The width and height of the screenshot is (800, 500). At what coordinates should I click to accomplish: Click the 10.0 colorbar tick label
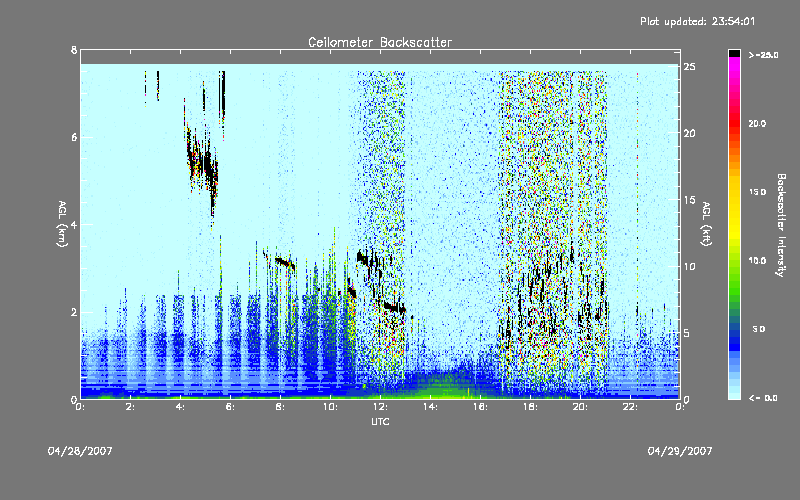757,261
